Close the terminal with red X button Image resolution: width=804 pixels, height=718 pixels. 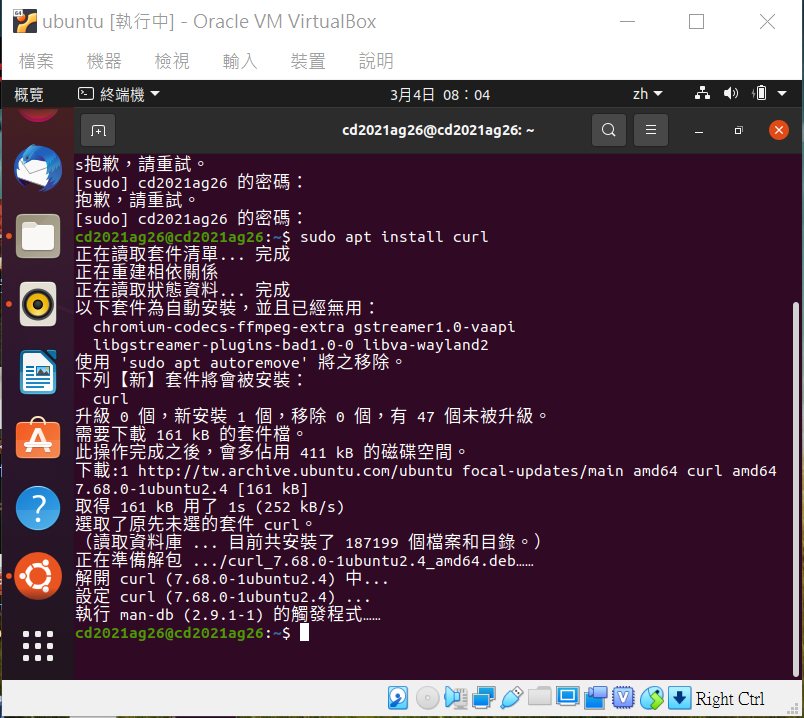pos(778,130)
